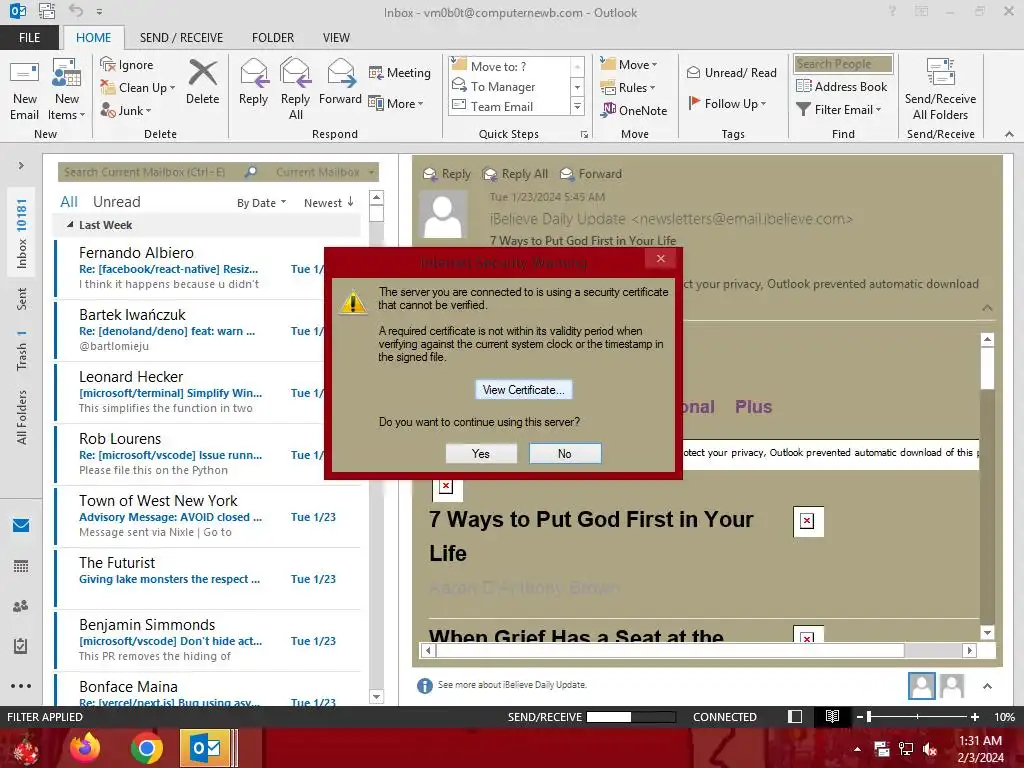The width and height of the screenshot is (1024, 768).
Task: Expand the Quick Steps gallery
Action: coord(577,106)
